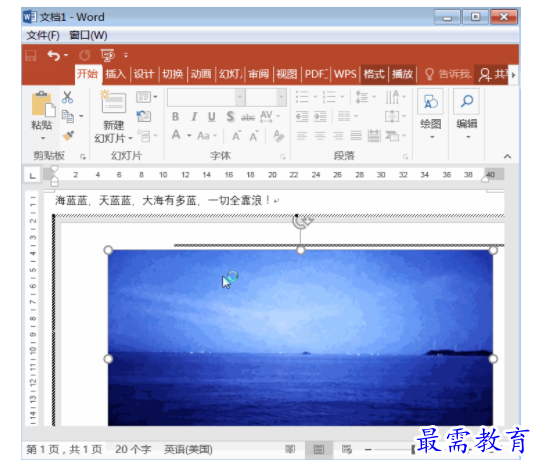Viewport: 538px width, 472px height.
Task: Click the Reset slide icon
Action: click(x=144, y=116)
